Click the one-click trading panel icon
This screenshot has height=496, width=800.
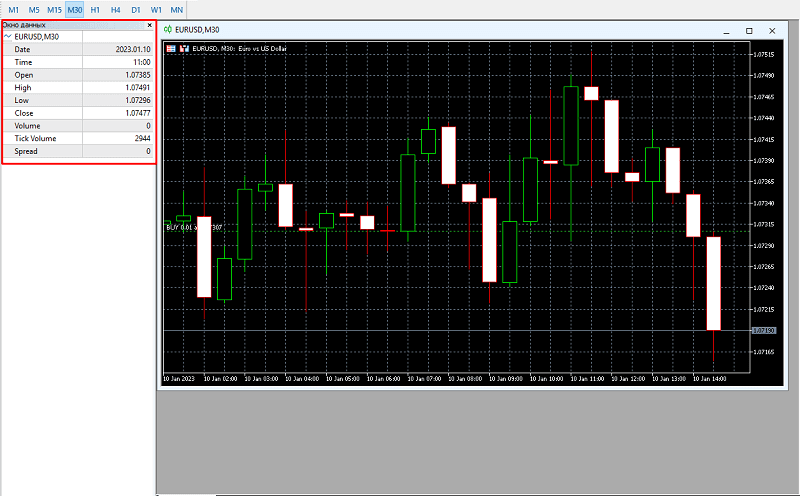(x=171, y=48)
